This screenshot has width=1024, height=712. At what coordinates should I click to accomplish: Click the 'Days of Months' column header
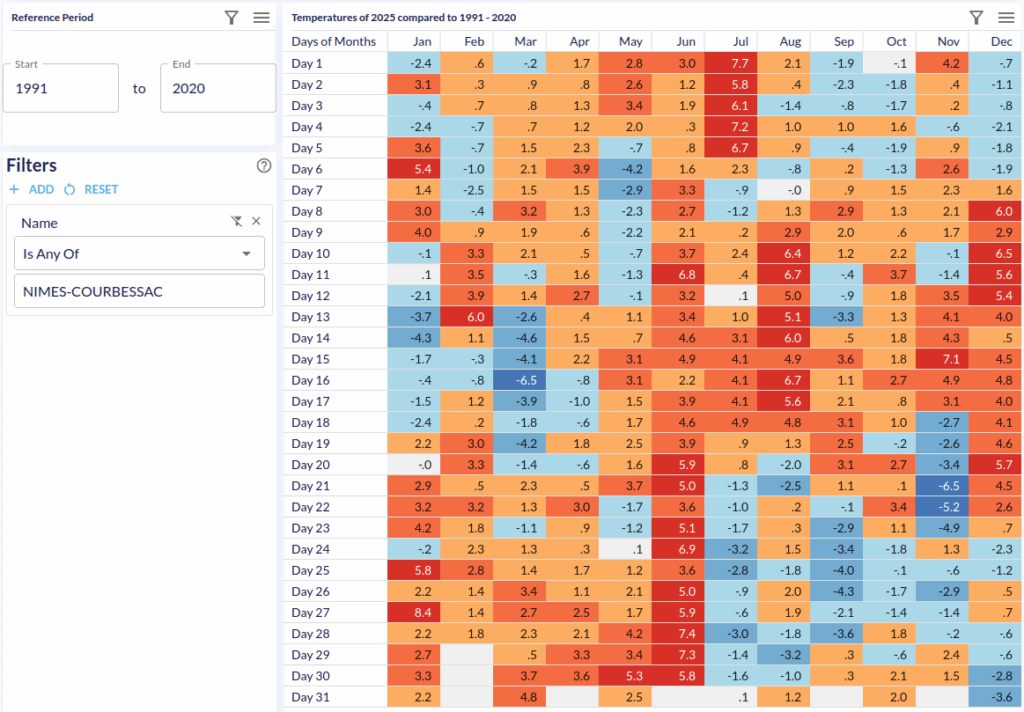pyautogui.click(x=334, y=41)
